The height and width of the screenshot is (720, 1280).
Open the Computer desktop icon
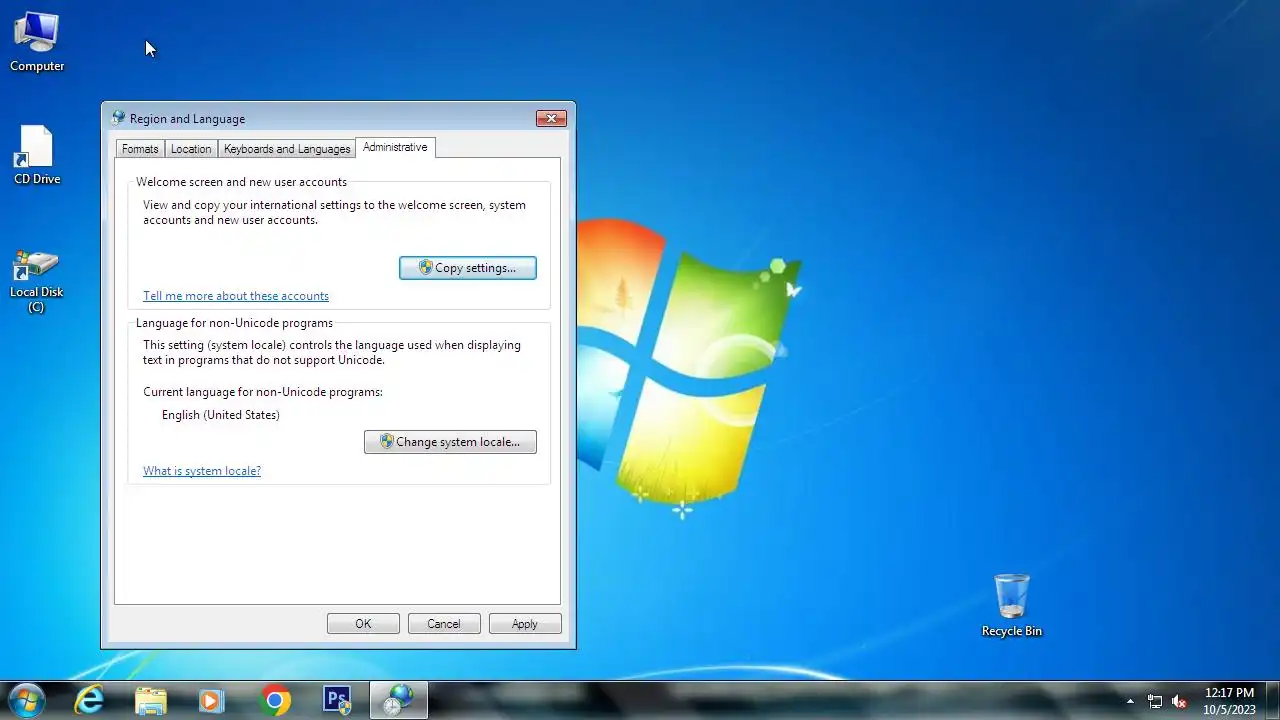(37, 42)
